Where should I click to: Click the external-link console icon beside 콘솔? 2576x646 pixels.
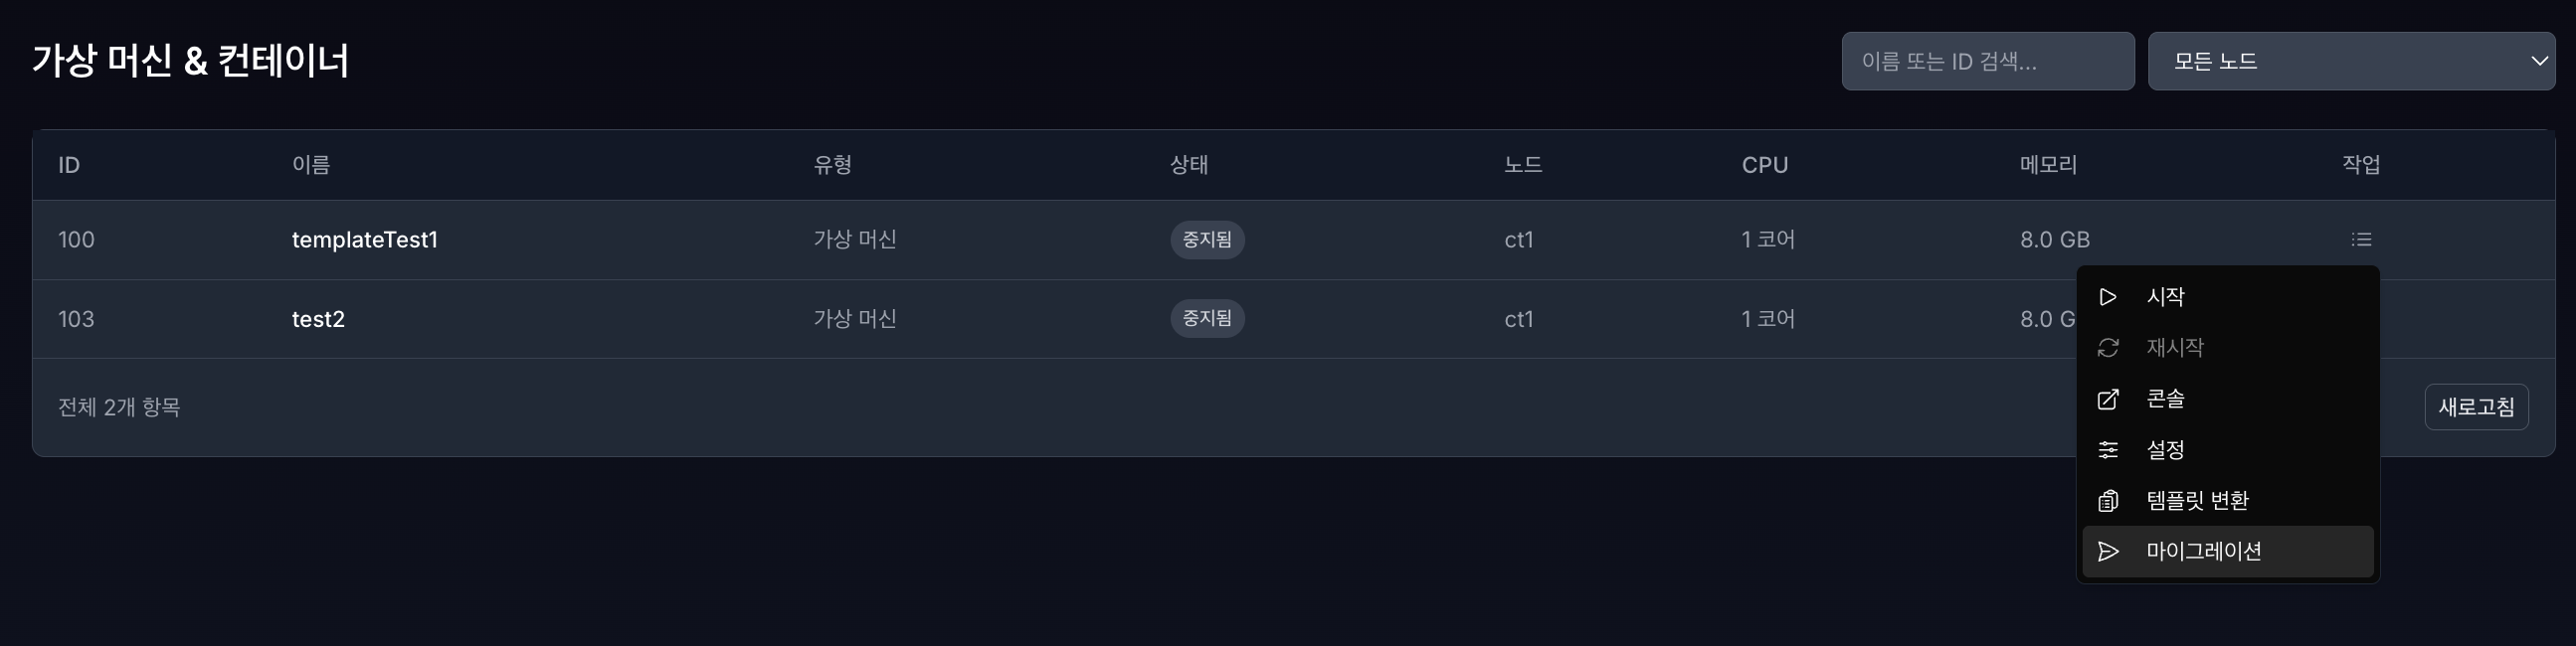tap(2109, 398)
